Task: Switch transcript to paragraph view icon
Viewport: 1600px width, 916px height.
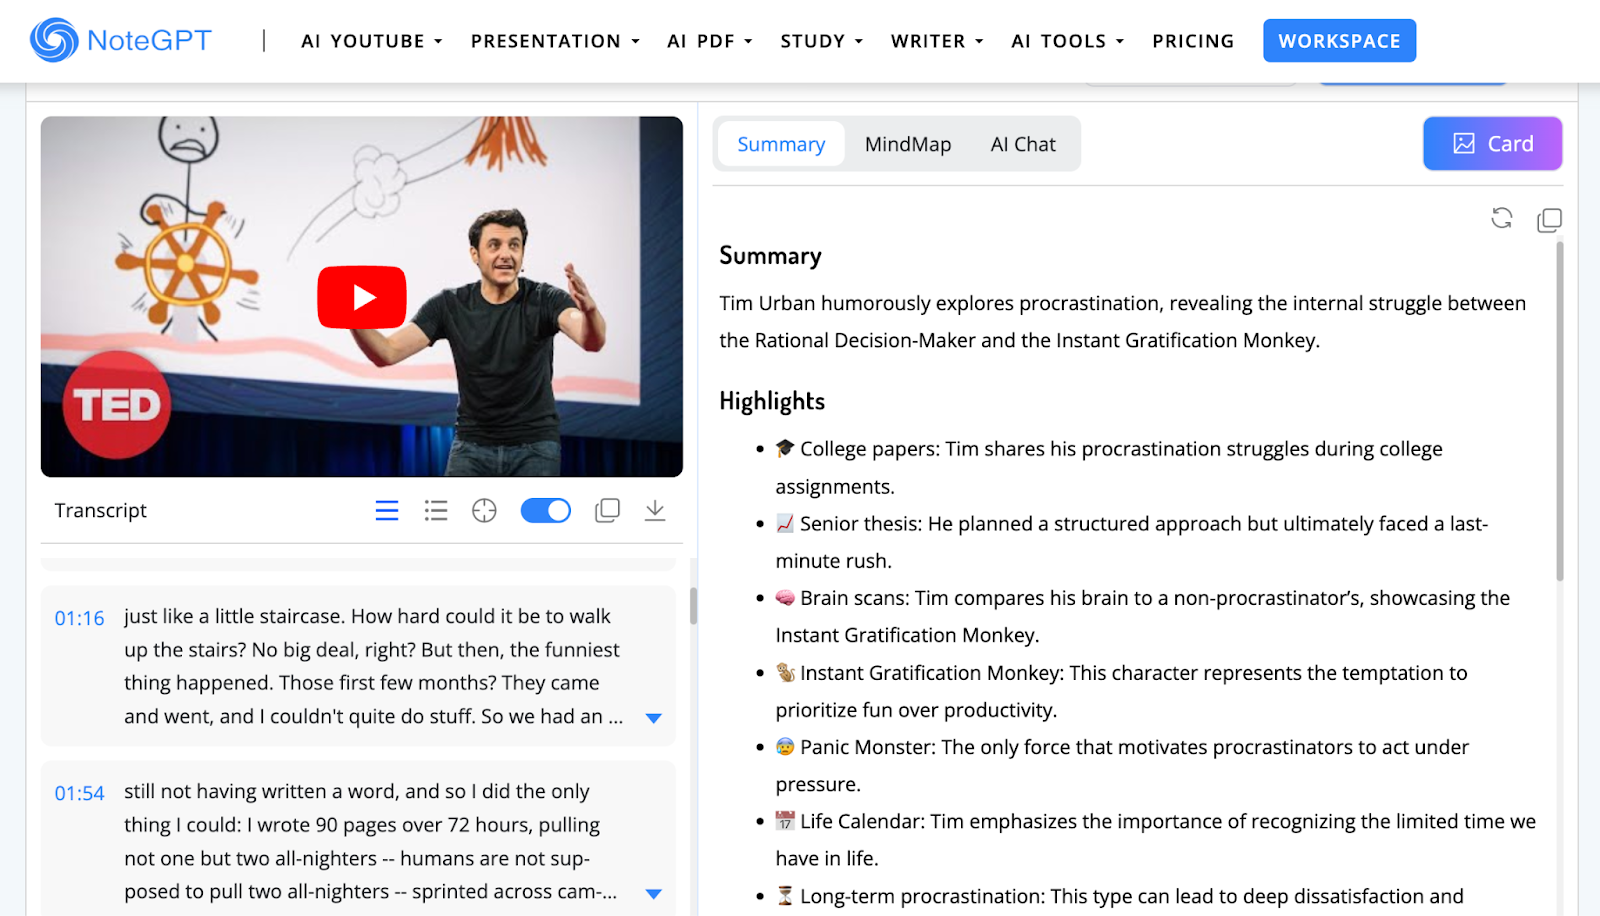Action: pos(387,511)
